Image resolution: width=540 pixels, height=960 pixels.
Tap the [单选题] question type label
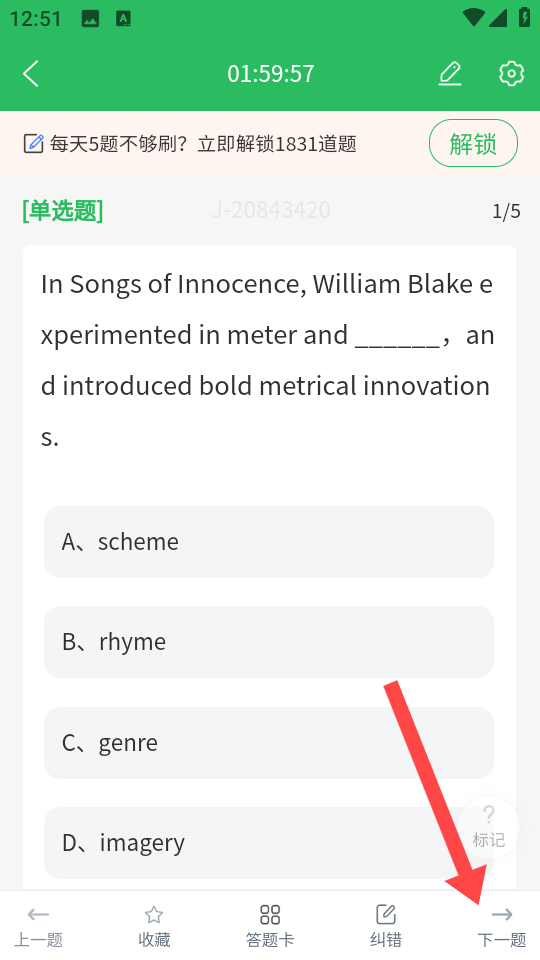click(62, 211)
